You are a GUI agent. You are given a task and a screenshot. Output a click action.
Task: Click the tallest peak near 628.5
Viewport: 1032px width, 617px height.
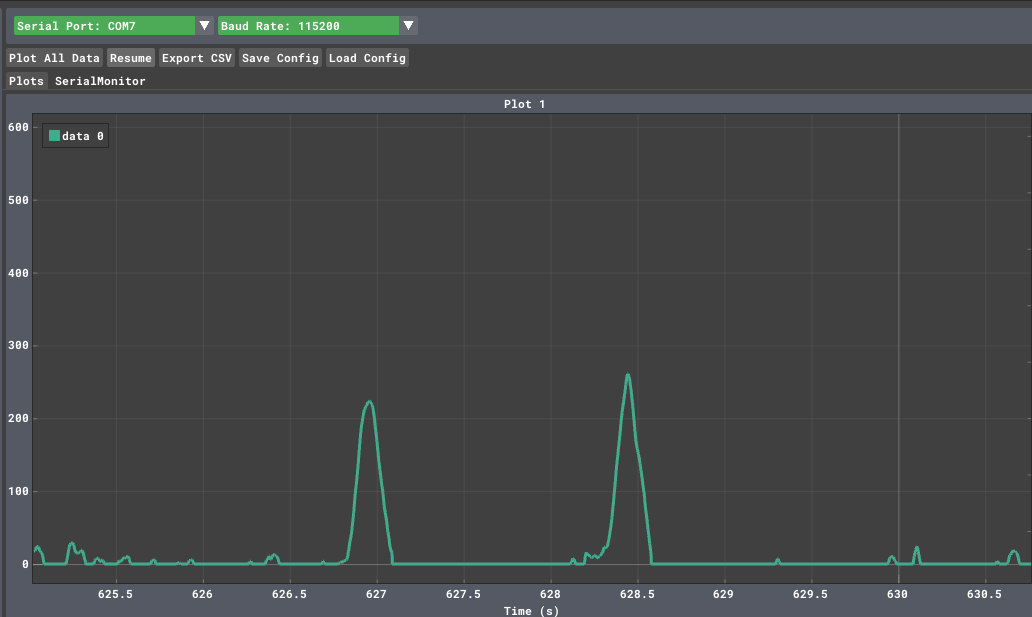click(628, 375)
